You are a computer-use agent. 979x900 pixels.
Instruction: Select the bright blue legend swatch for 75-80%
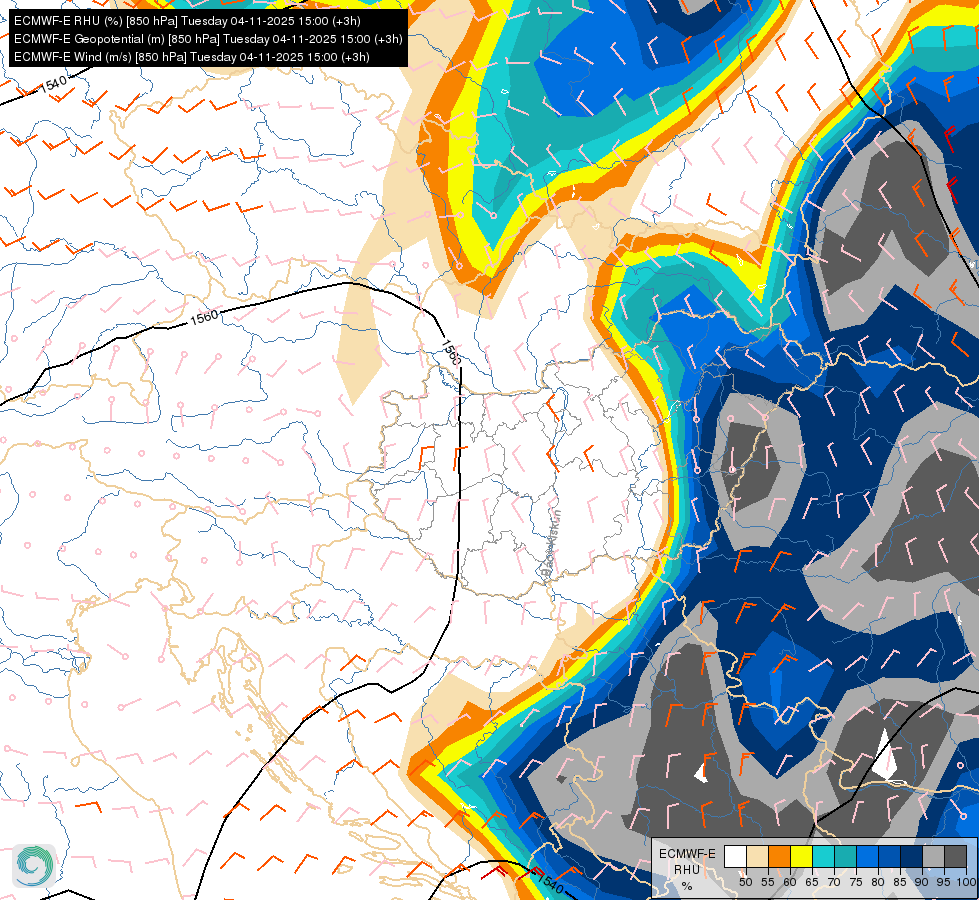coord(868,857)
